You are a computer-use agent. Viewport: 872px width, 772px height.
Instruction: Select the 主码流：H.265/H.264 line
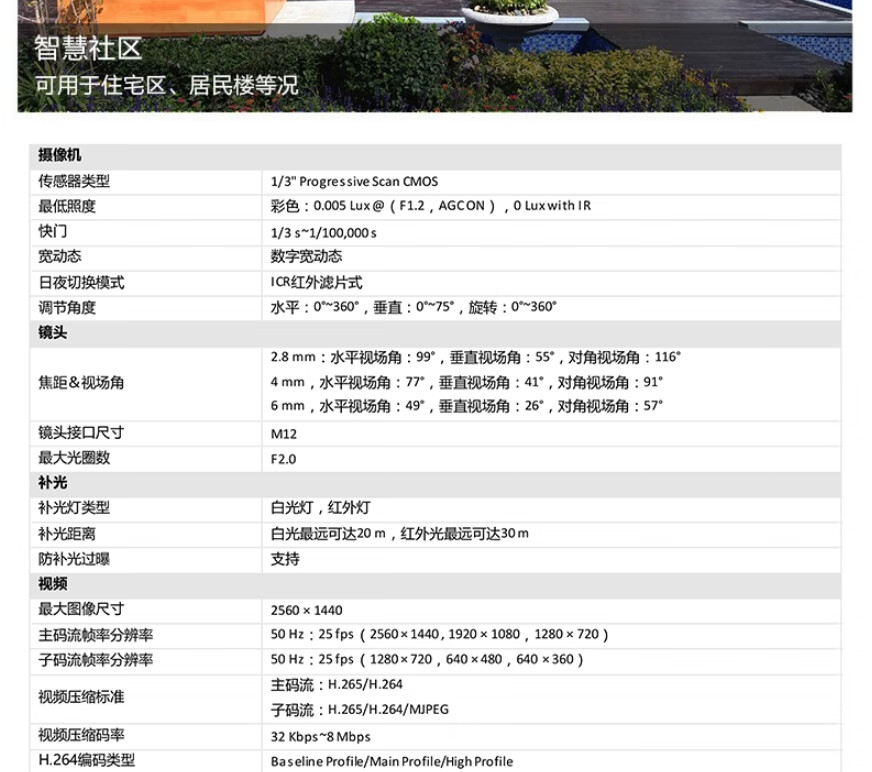pyautogui.click(x=336, y=685)
